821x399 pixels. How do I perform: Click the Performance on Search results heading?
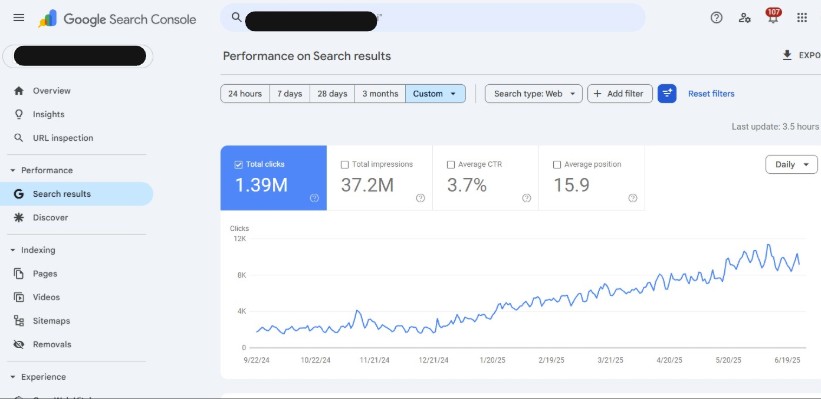click(307, 56)
